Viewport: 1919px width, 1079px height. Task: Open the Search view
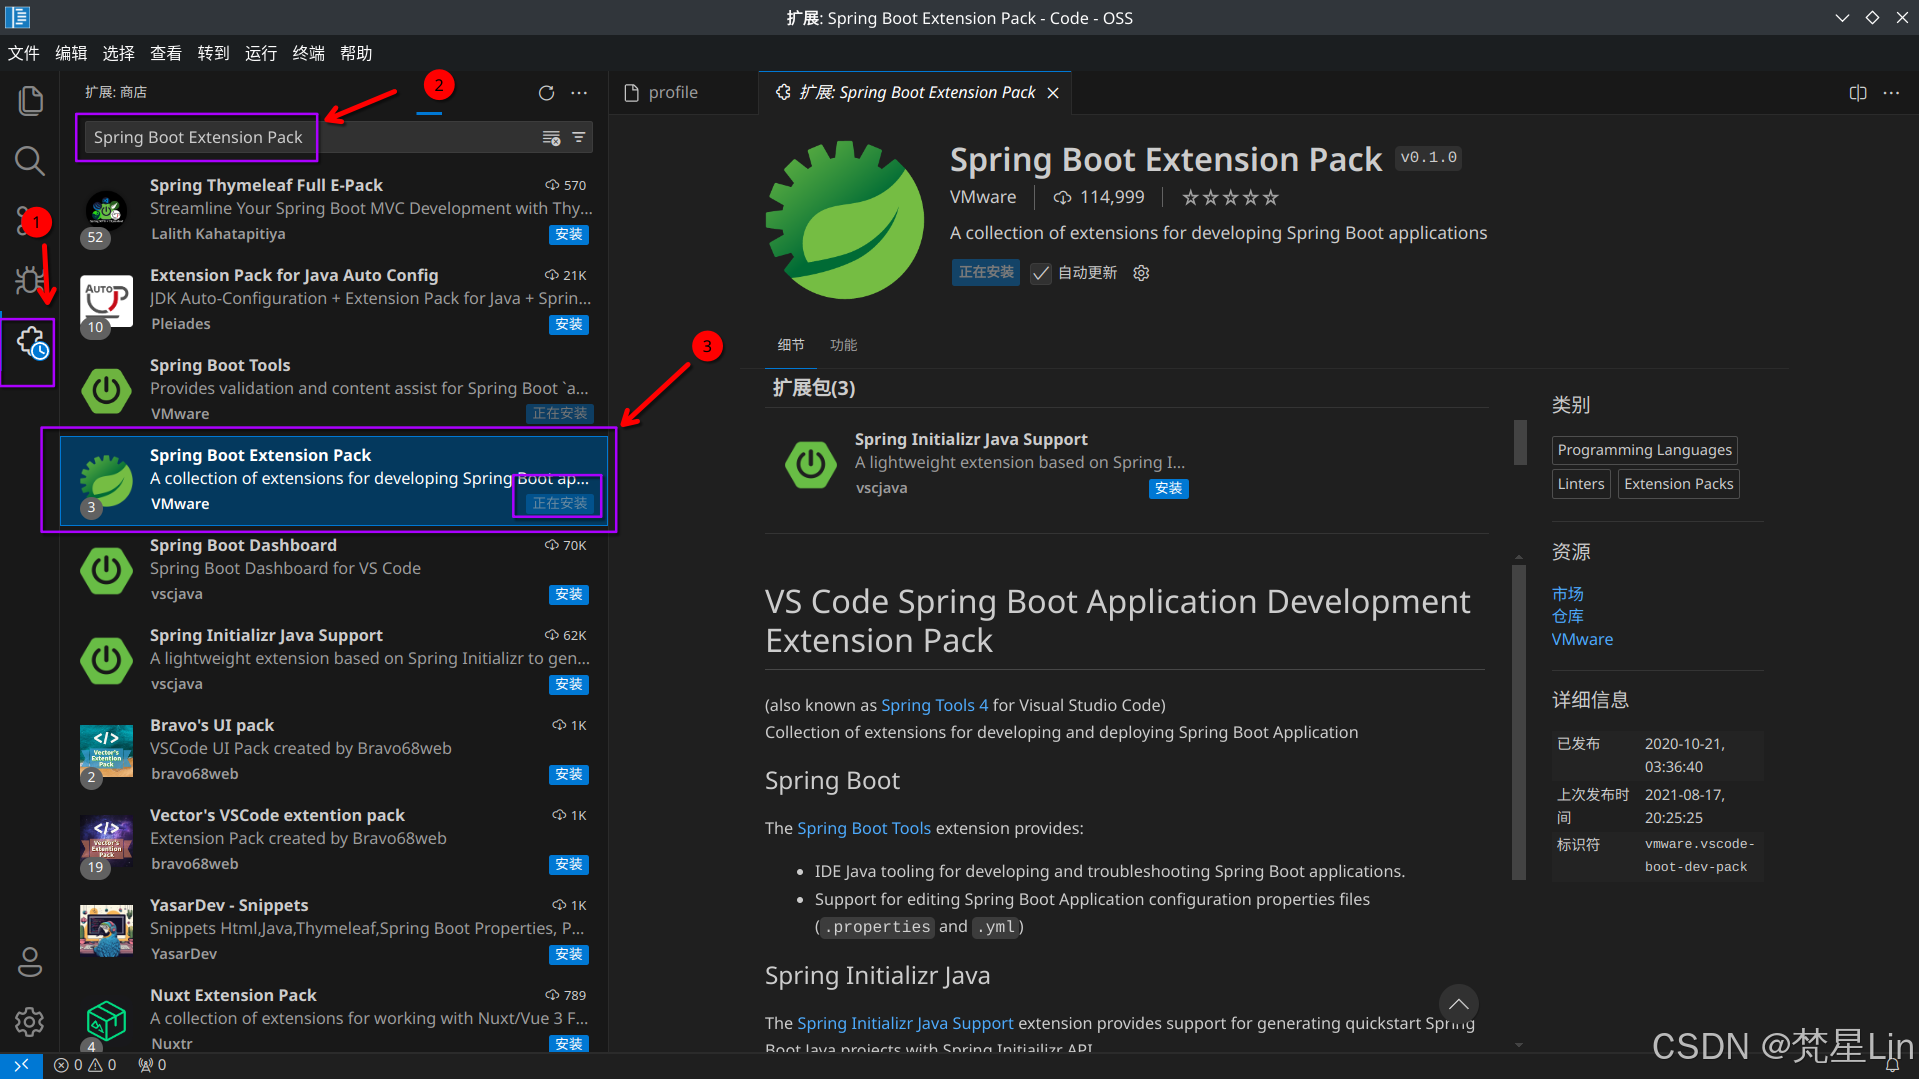pyautogui.click(x=29, y=160)
